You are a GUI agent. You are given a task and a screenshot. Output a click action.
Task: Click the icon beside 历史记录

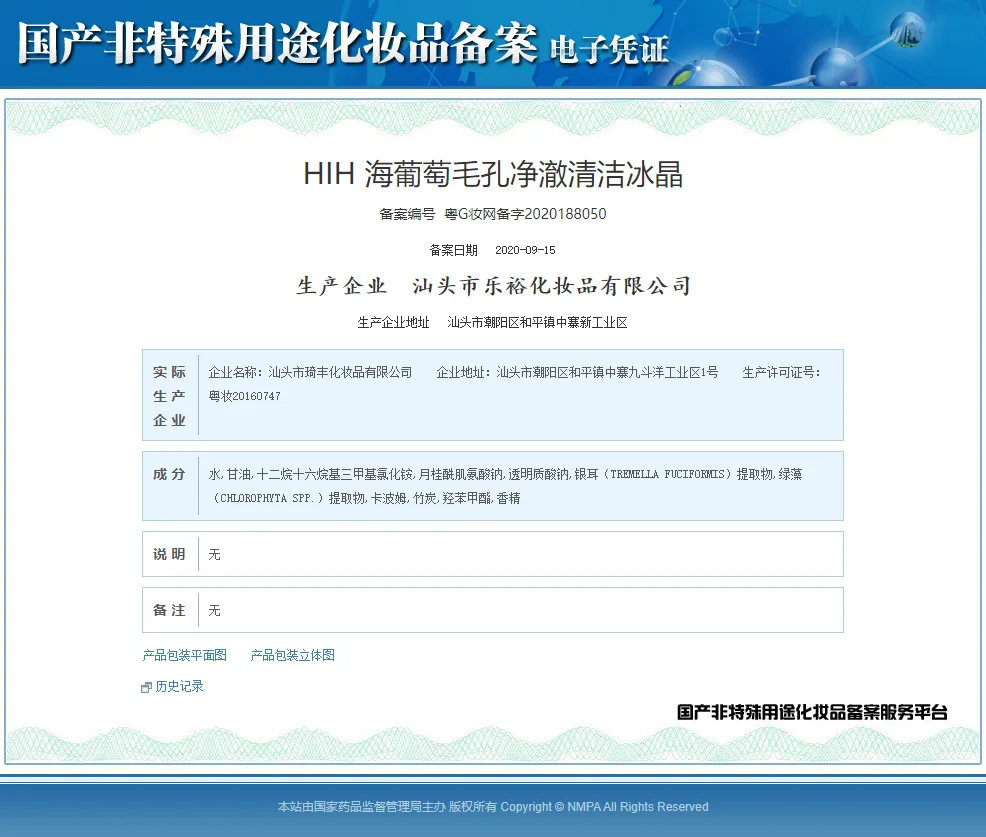tap(147, 687)
